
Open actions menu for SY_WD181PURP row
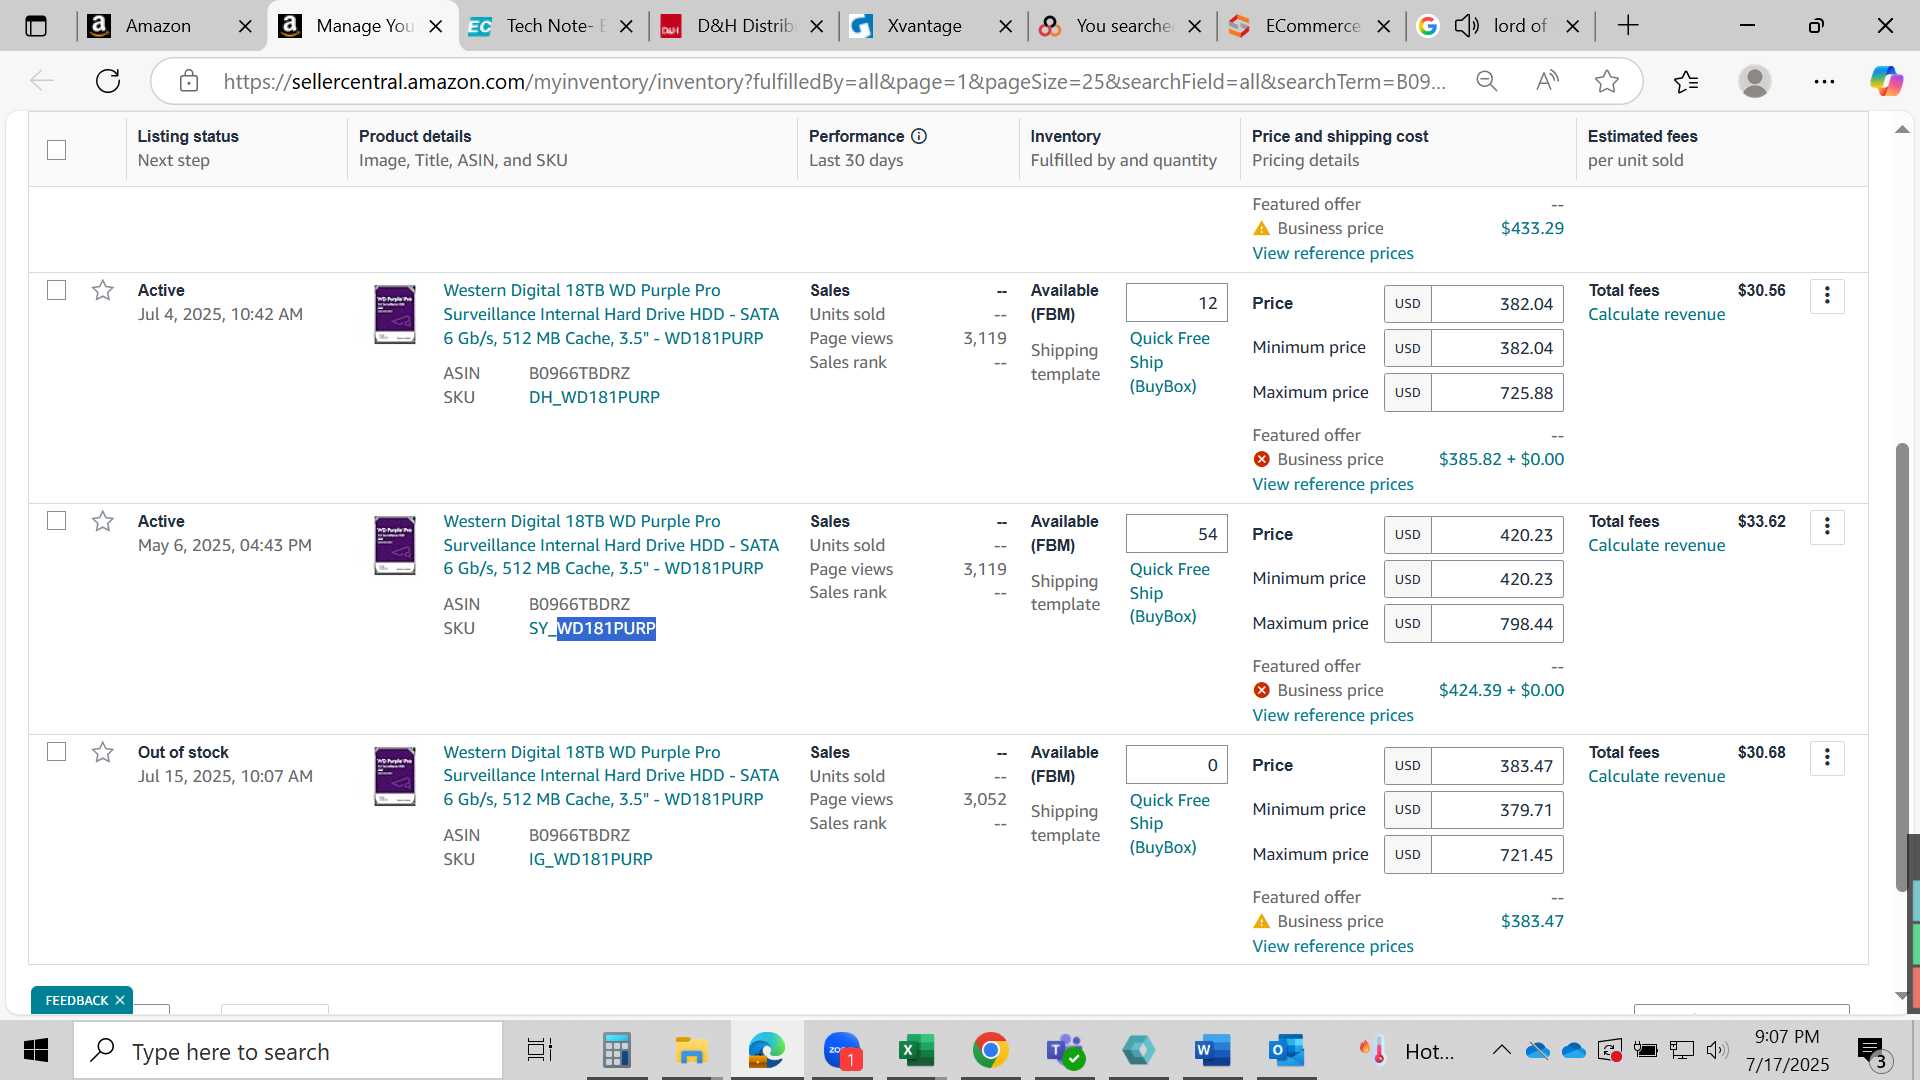coord(1827,527)
